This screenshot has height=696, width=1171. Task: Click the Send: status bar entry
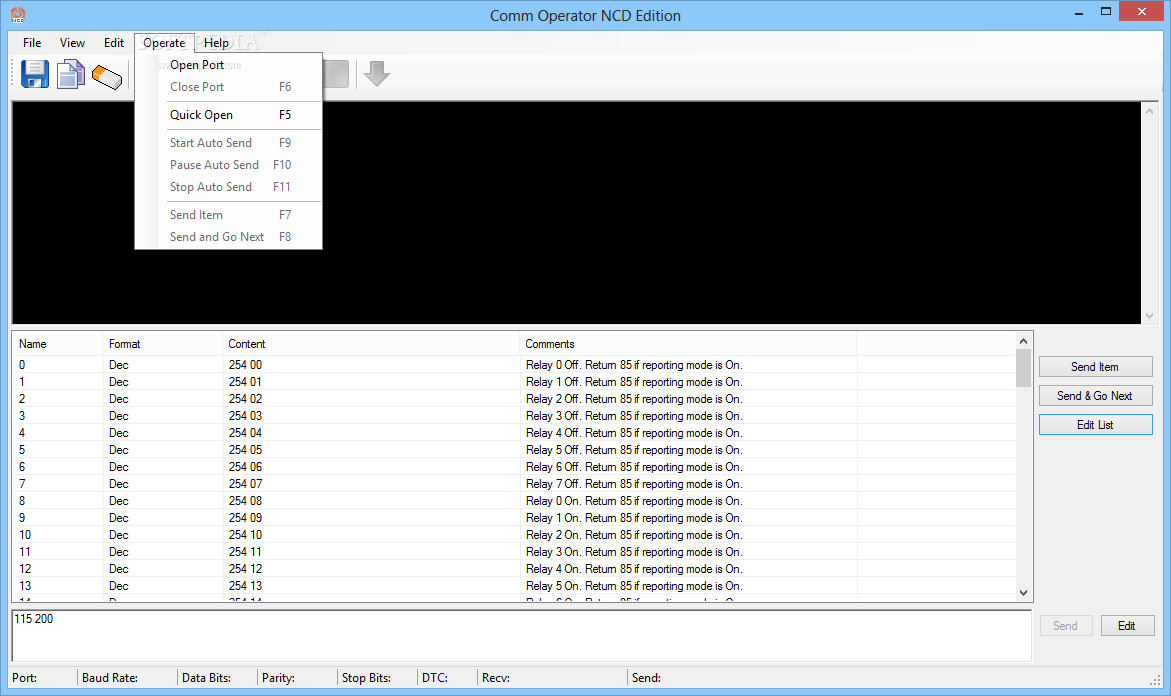[x=647, y=678]
